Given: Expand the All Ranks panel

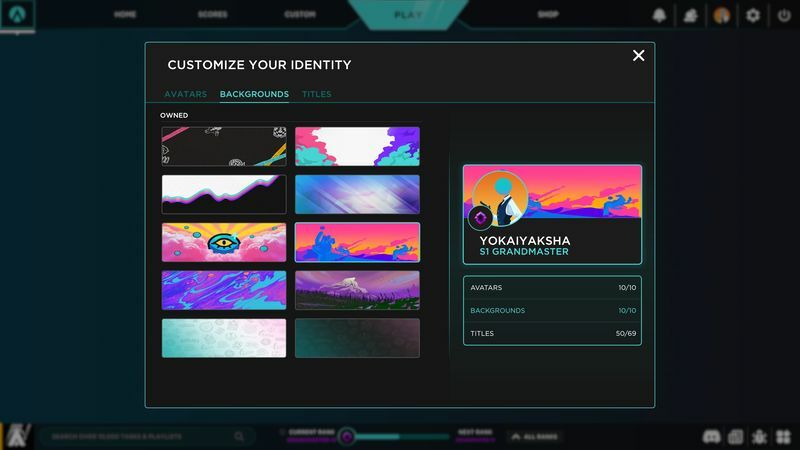Looking at the screenshot, I should 534,437.
